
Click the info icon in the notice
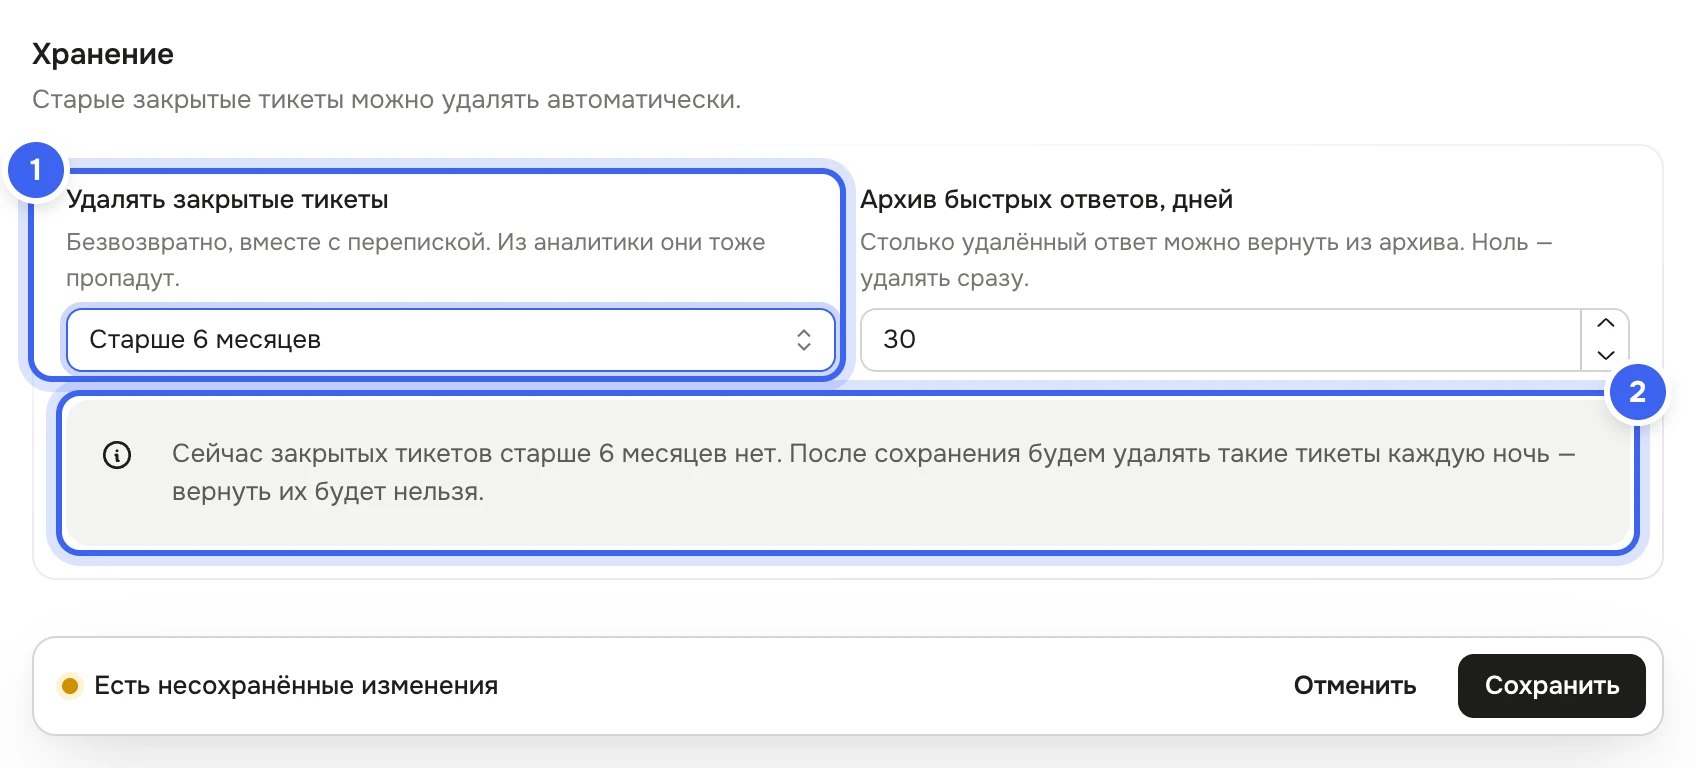tap(117, 455)
